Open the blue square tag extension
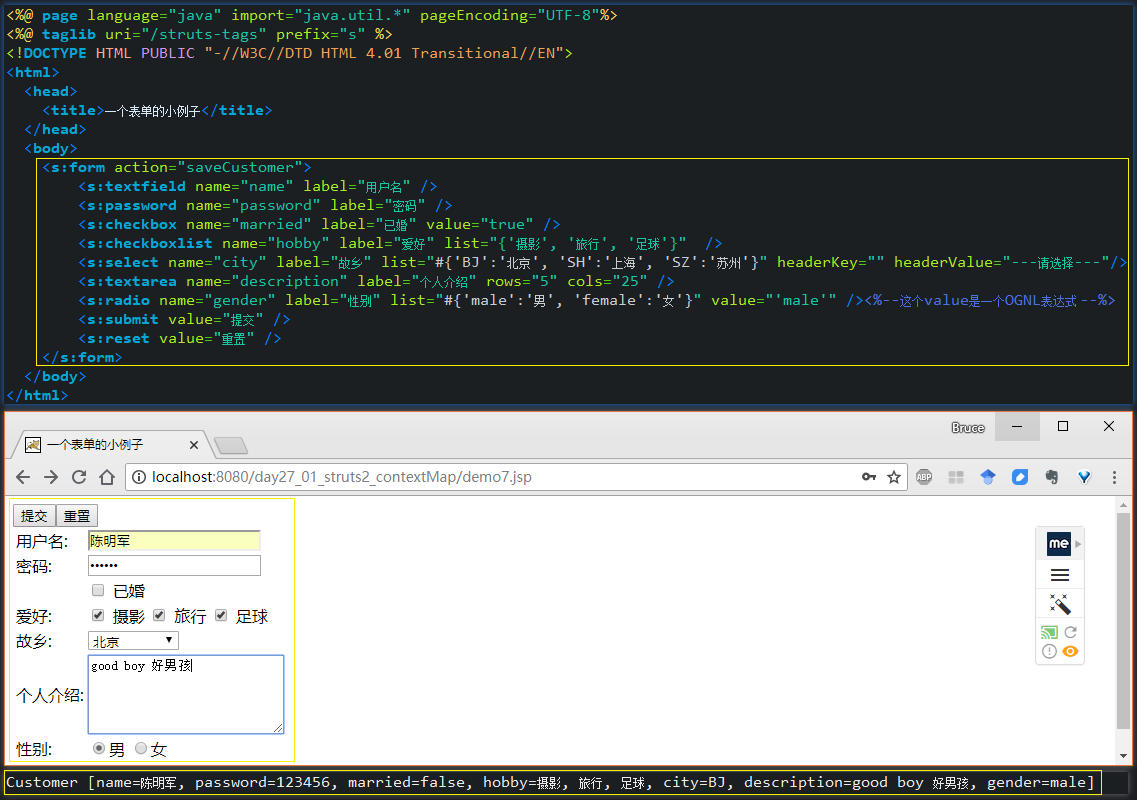Image resolution: width=1137 pixels, height=800 pixels. [1020, 477]
